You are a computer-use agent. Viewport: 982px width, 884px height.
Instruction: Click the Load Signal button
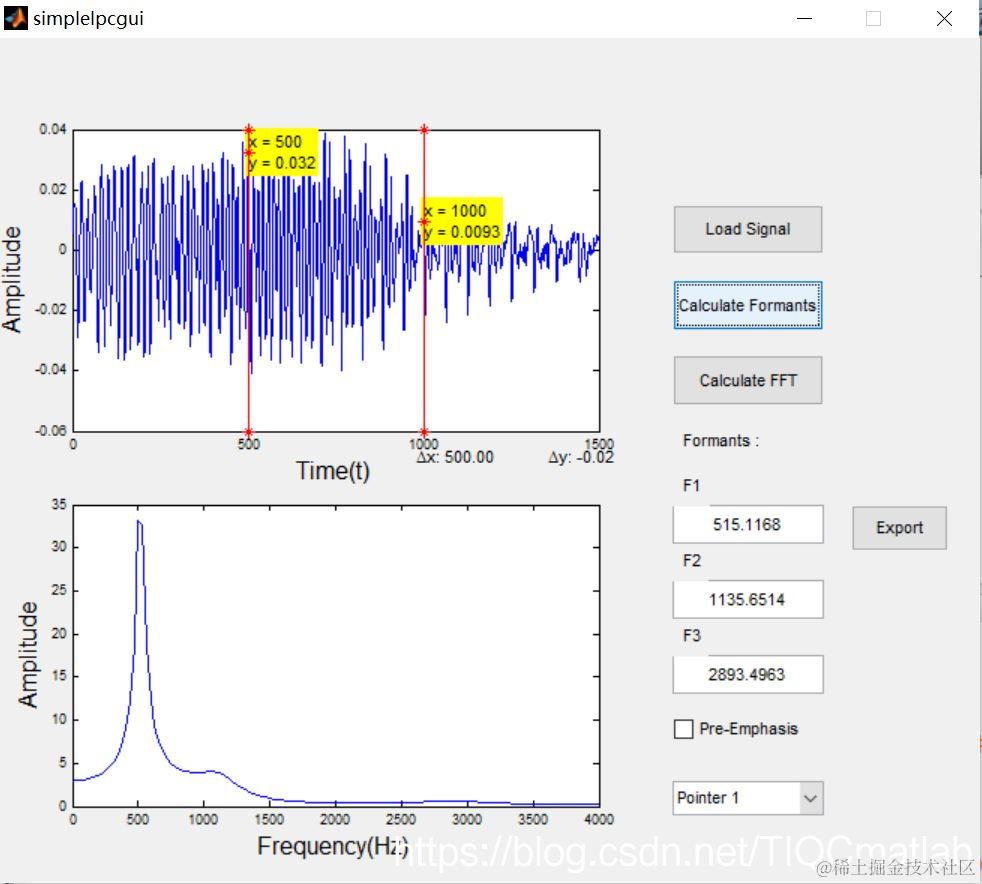tap(748, 229)
